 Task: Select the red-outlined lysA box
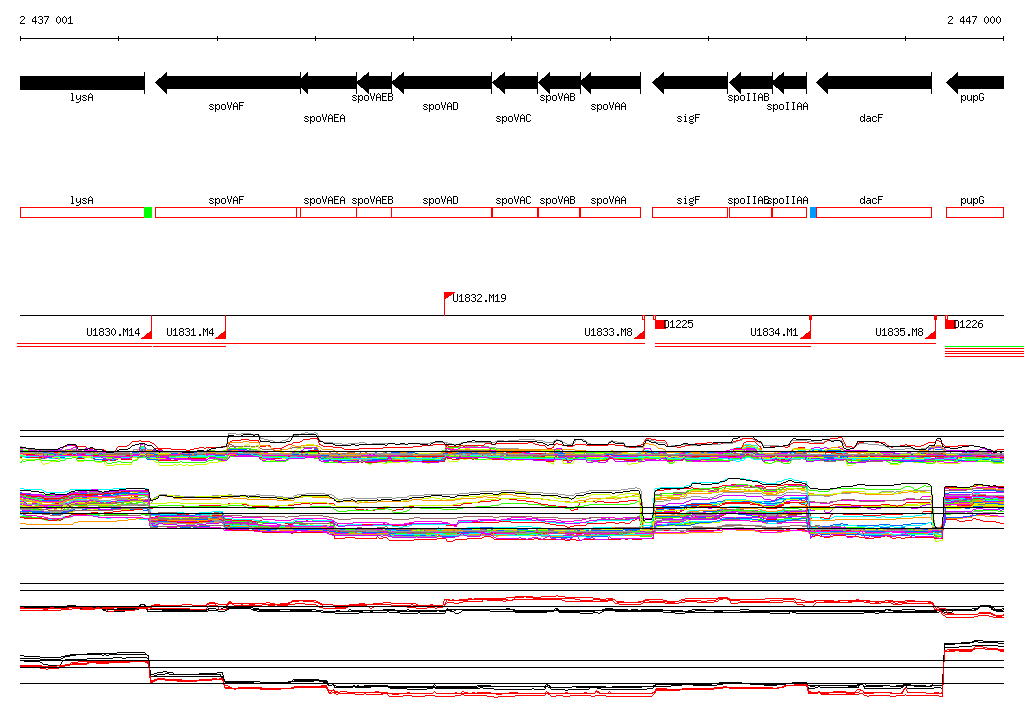[82, 212]
